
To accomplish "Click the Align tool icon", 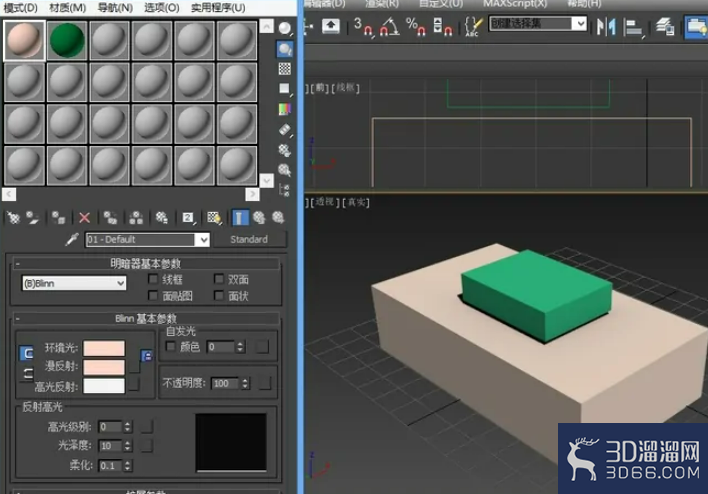I will point(633,28).
